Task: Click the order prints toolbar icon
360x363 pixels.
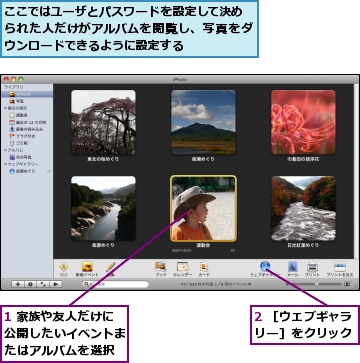Action: (x=340, y=266)
